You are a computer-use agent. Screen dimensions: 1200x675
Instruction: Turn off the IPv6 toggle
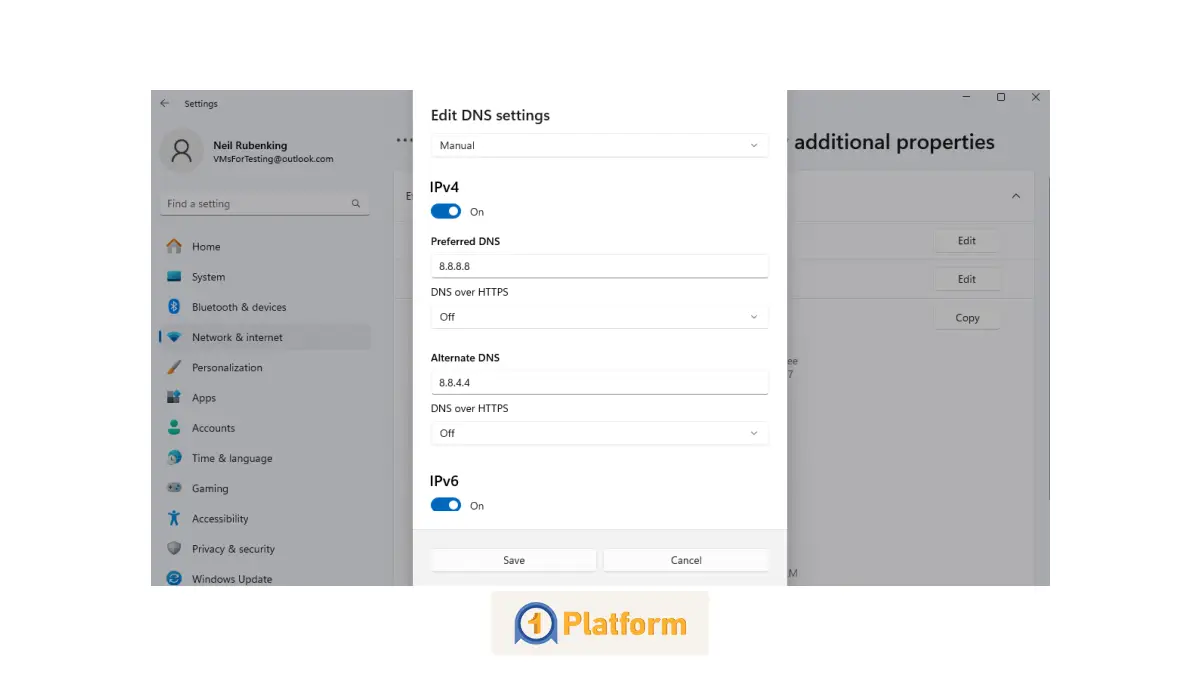coord(446,505)
